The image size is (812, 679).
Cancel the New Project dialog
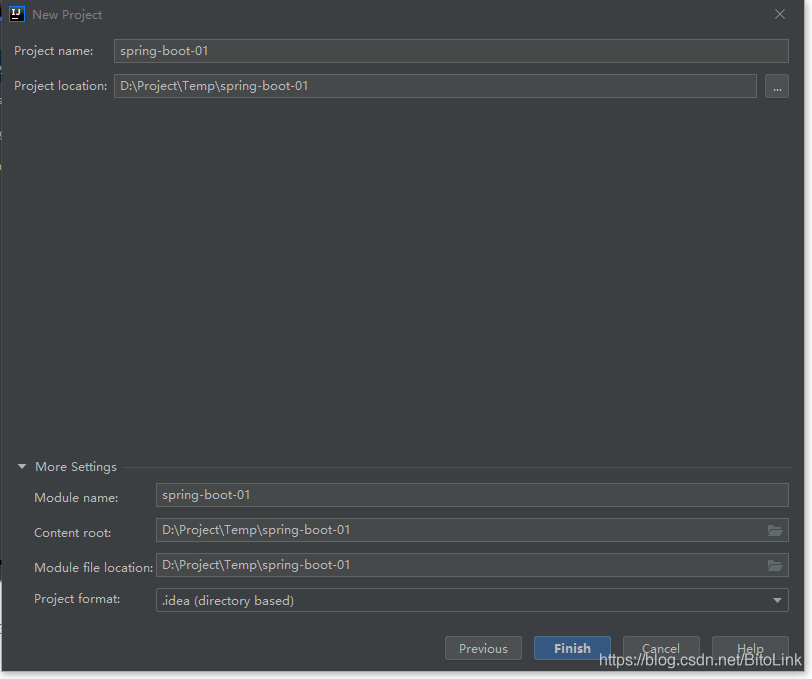[661, 648]
